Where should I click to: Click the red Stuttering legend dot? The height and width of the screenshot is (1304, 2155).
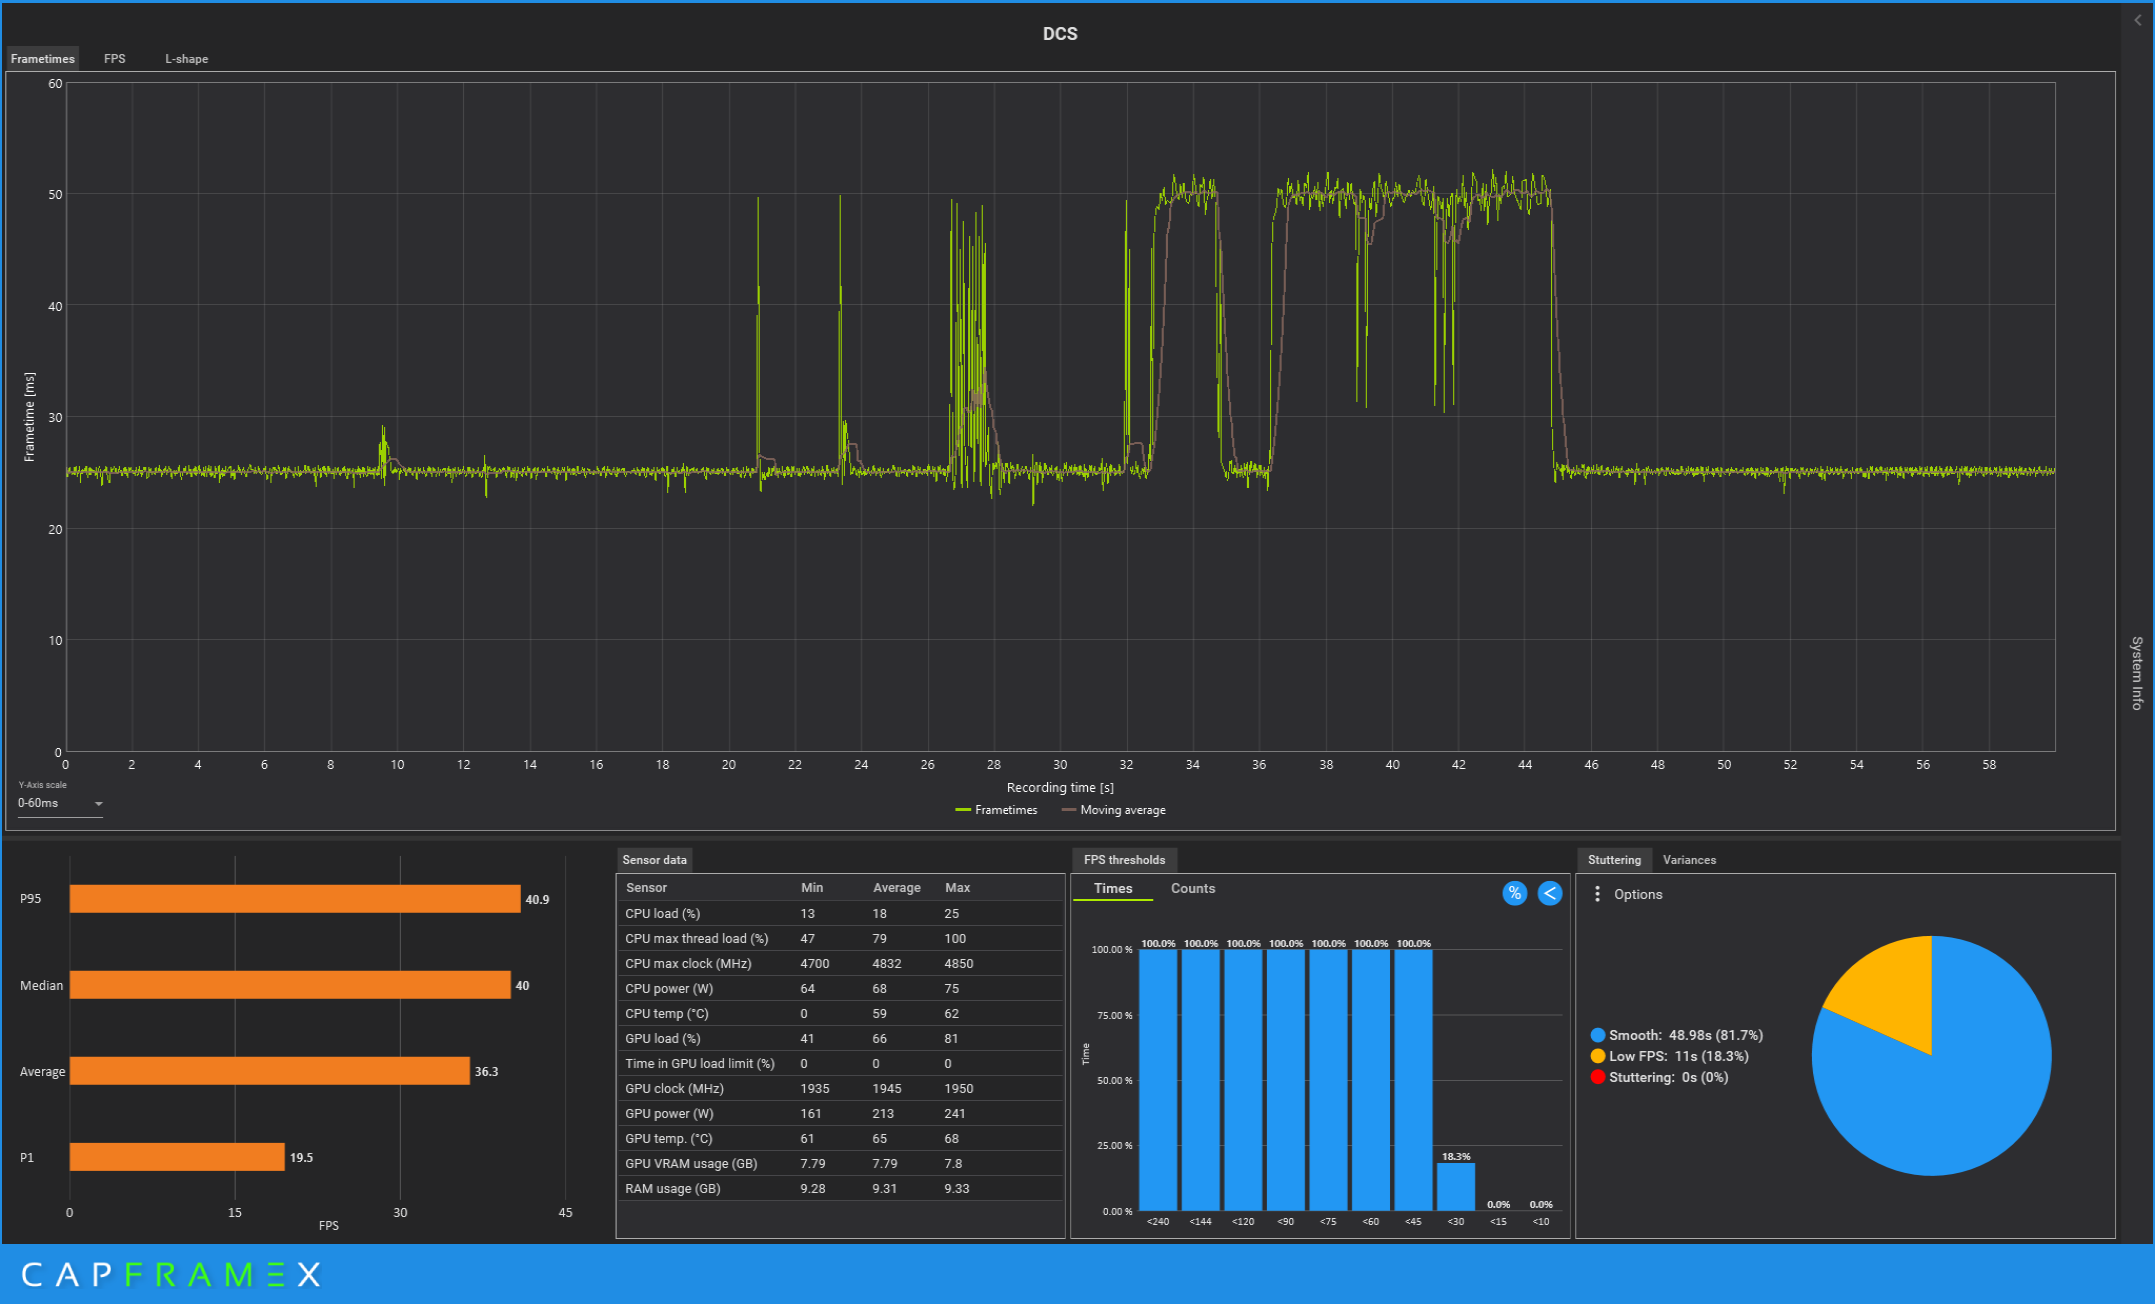[1598, 1077]
